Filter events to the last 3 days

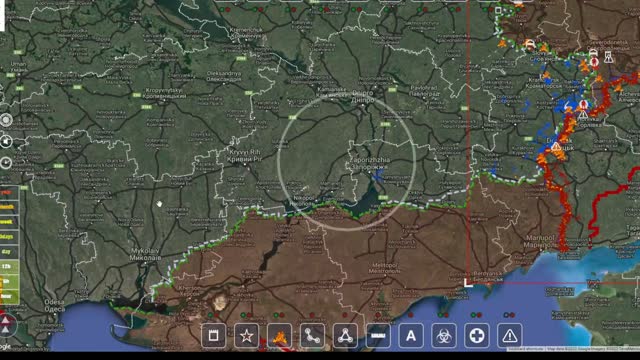(9, 237)
